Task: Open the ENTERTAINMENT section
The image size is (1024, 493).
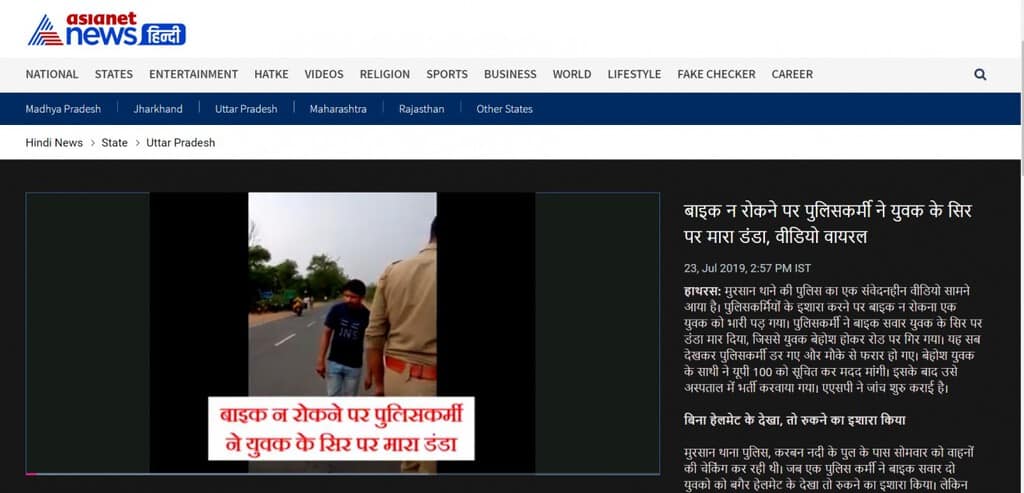Action: click(193, 74)
